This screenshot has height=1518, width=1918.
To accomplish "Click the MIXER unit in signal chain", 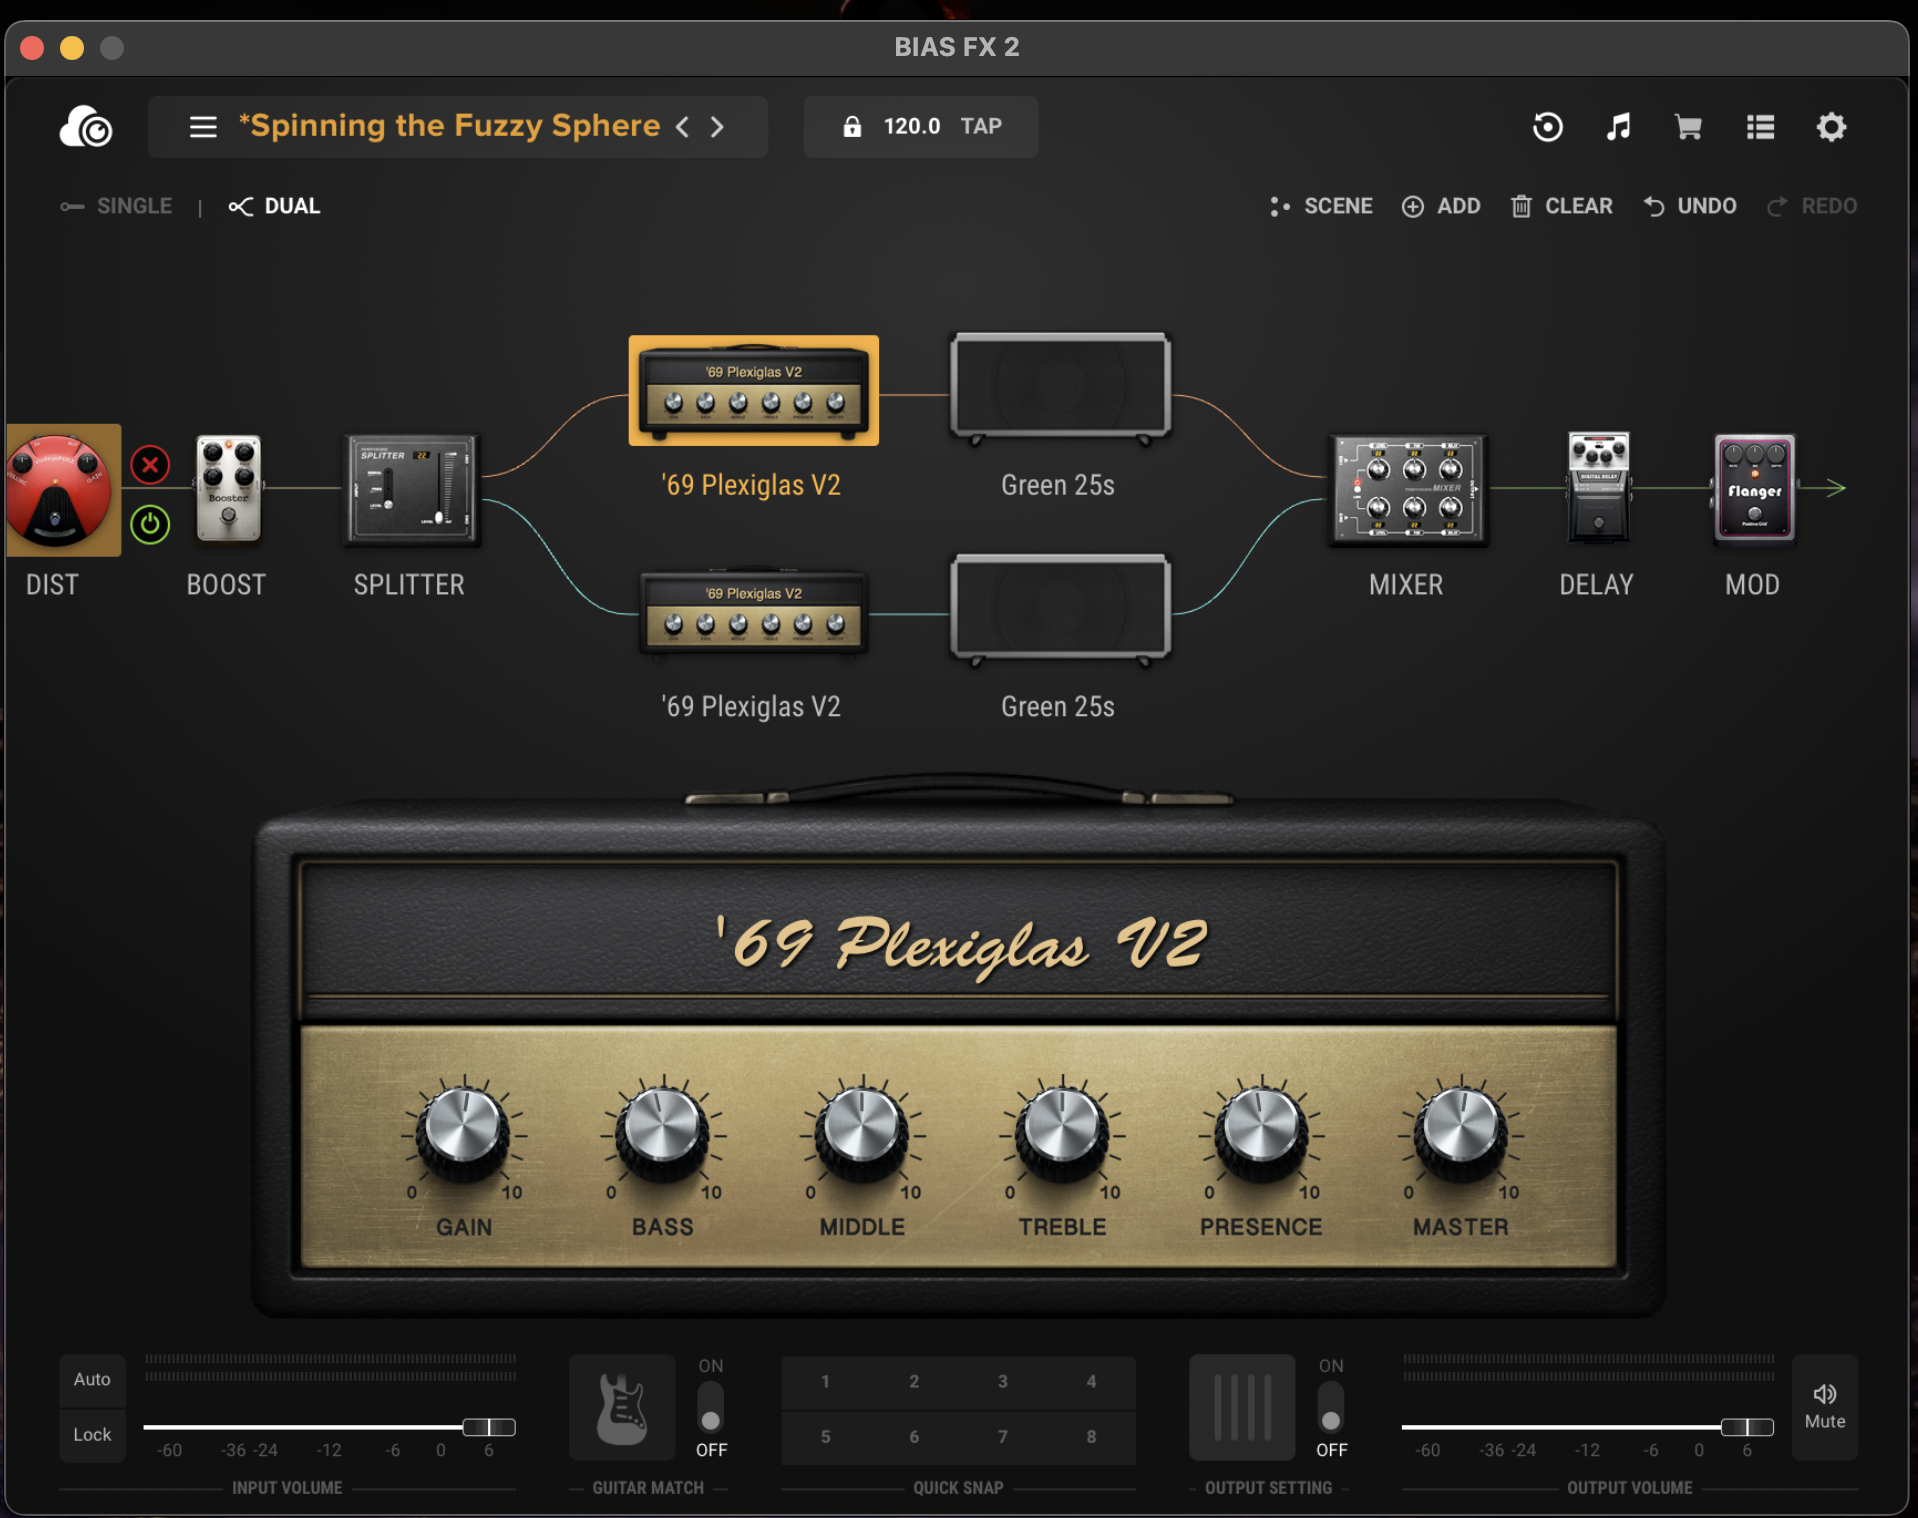I will point(1406,490).
